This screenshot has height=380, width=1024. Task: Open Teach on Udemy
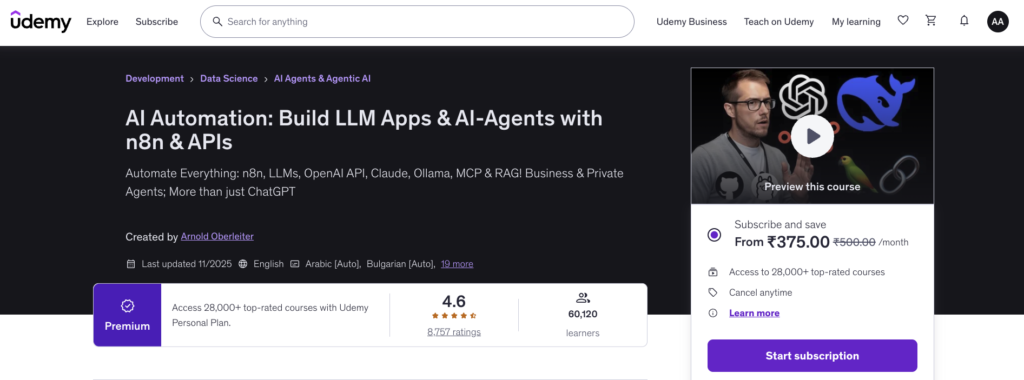pos(778,22)
